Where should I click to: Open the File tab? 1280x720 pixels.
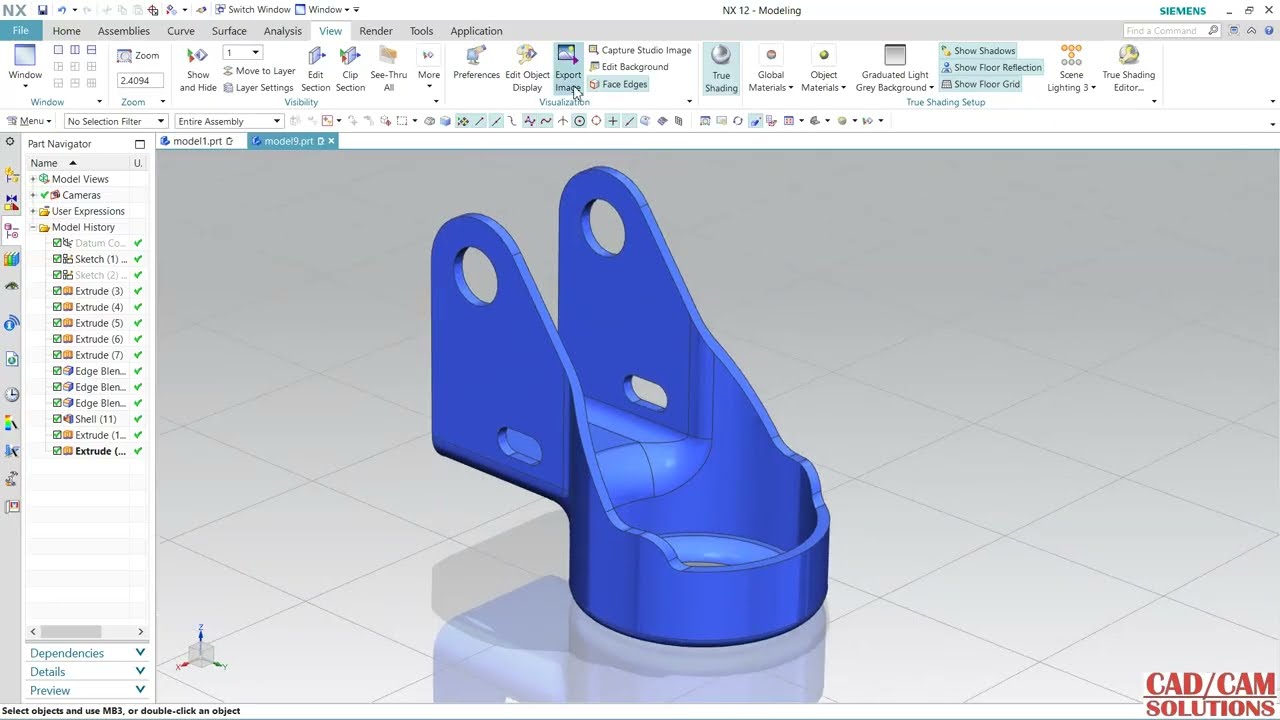click(20, 31)
